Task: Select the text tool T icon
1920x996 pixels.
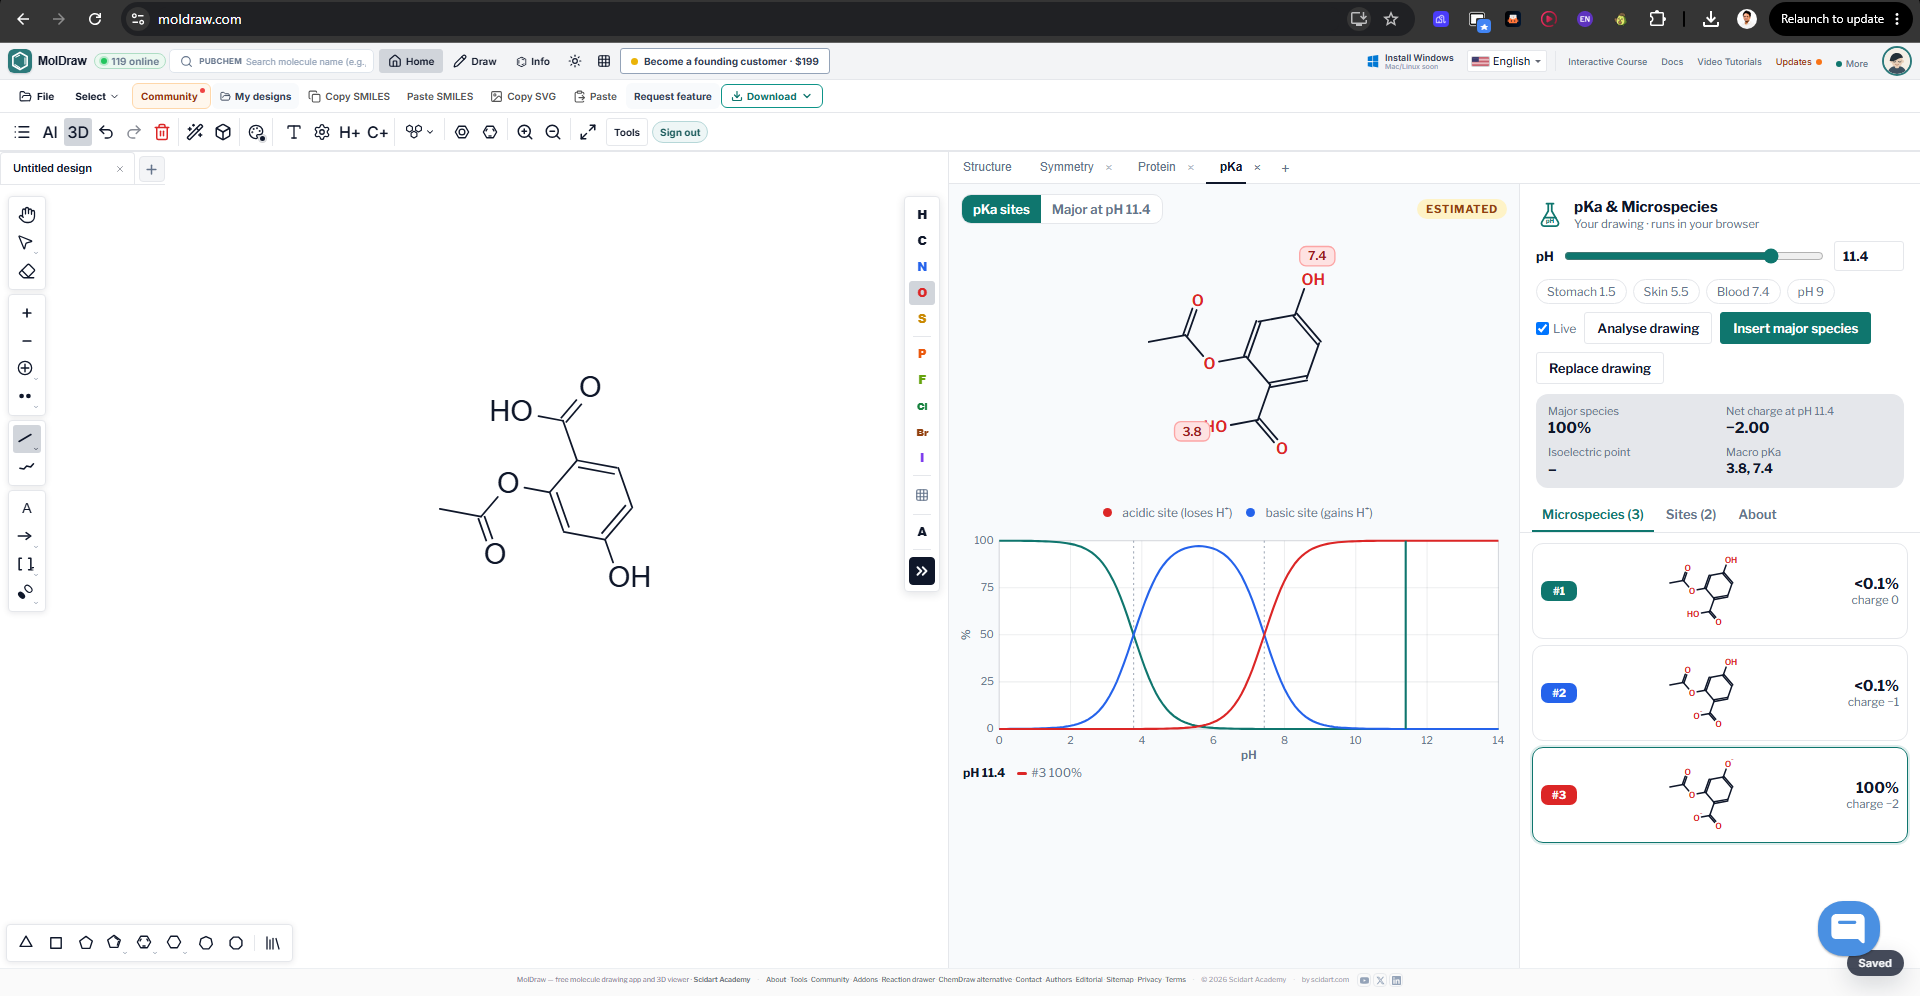Action: coord(294,132)
